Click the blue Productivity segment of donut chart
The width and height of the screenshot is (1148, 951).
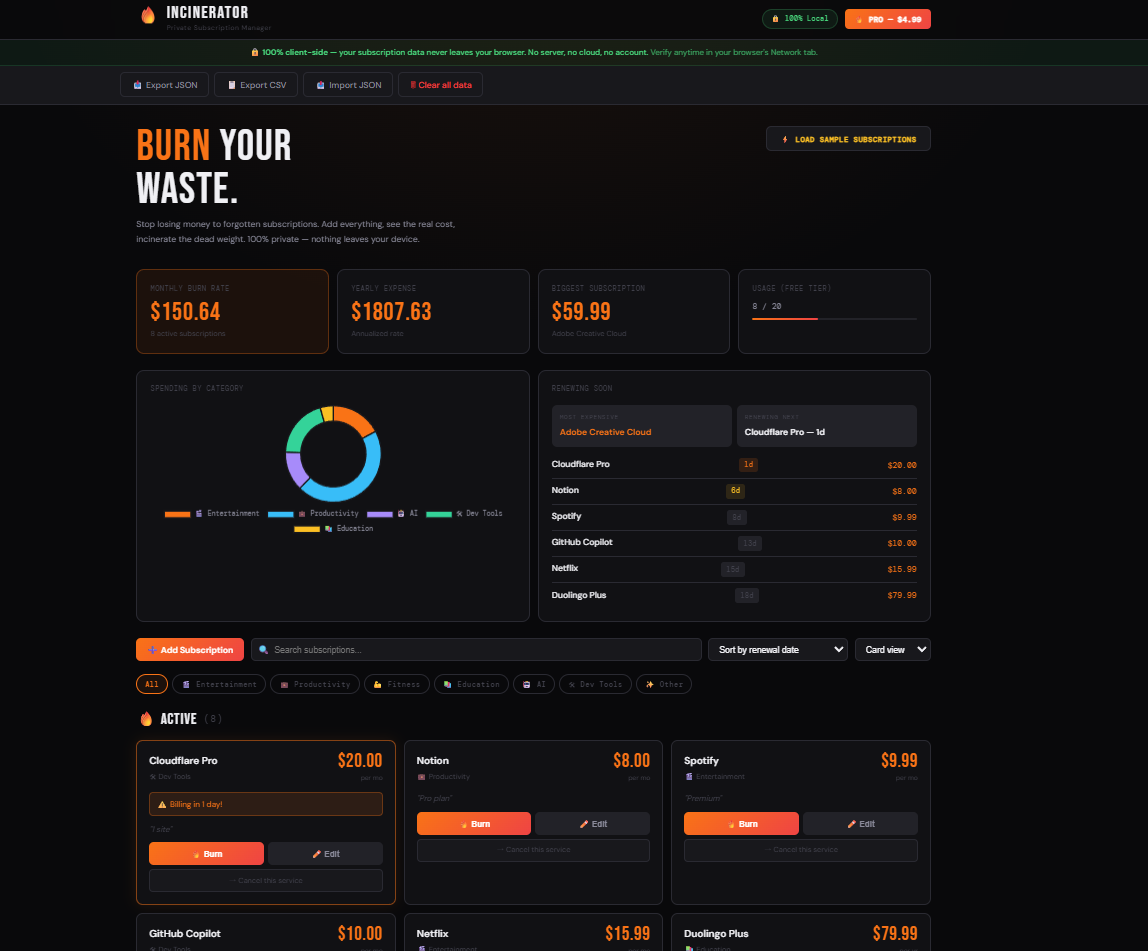[x=357, y=480]
